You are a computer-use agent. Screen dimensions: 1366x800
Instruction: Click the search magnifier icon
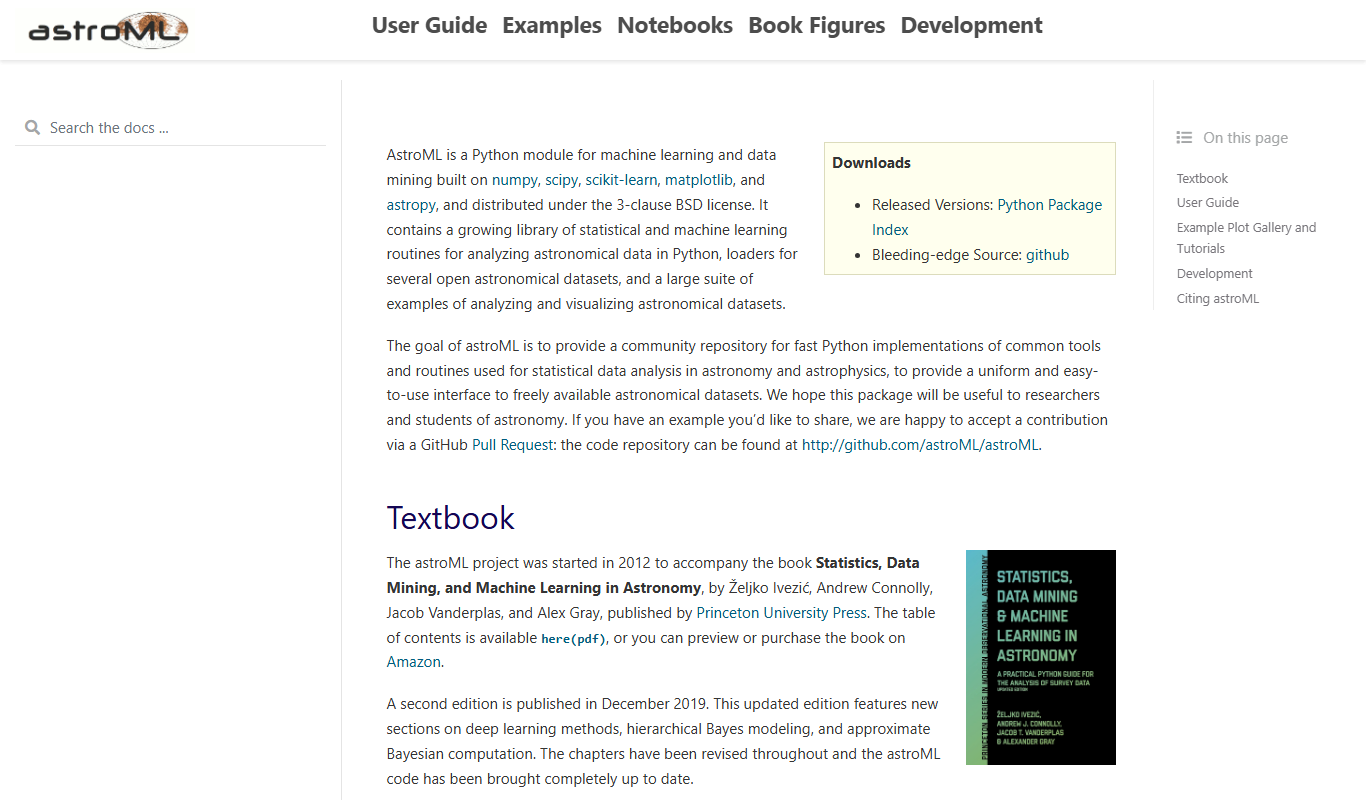(32, 128)
